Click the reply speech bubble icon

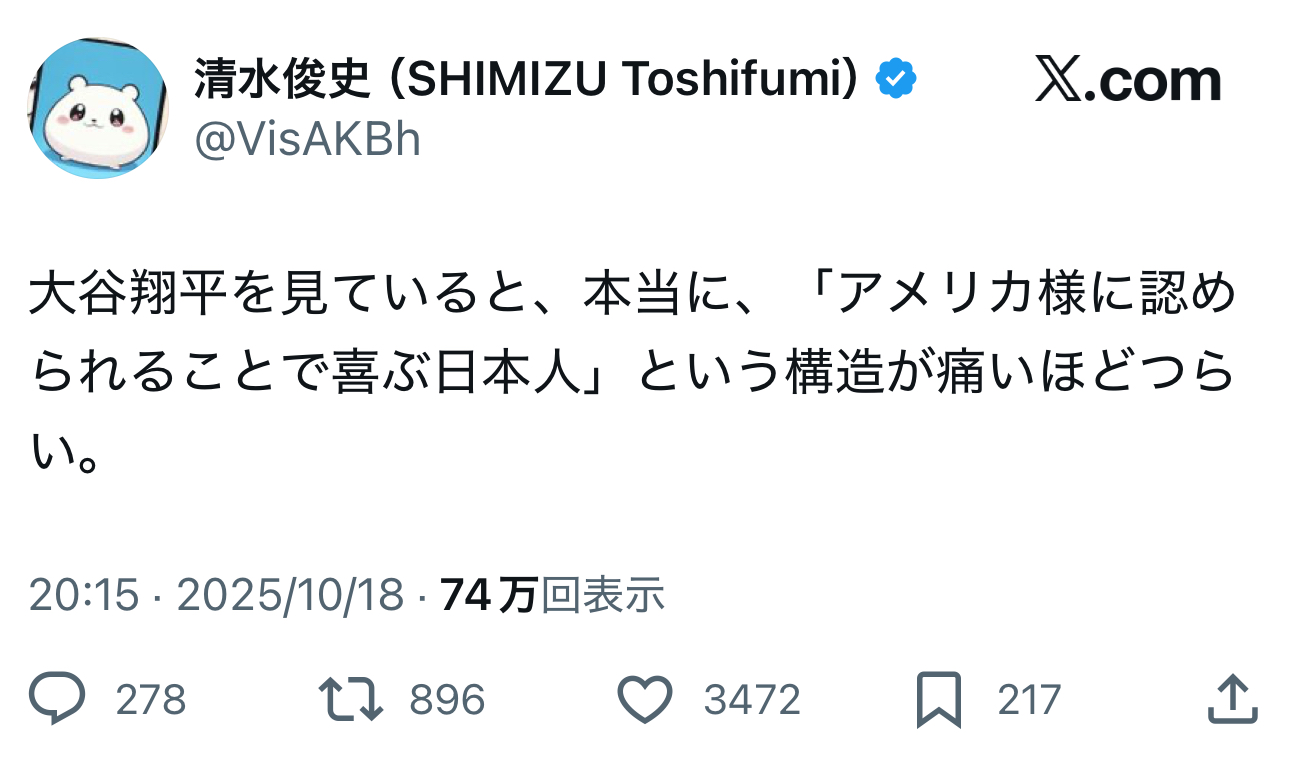[x=59, y=699]
